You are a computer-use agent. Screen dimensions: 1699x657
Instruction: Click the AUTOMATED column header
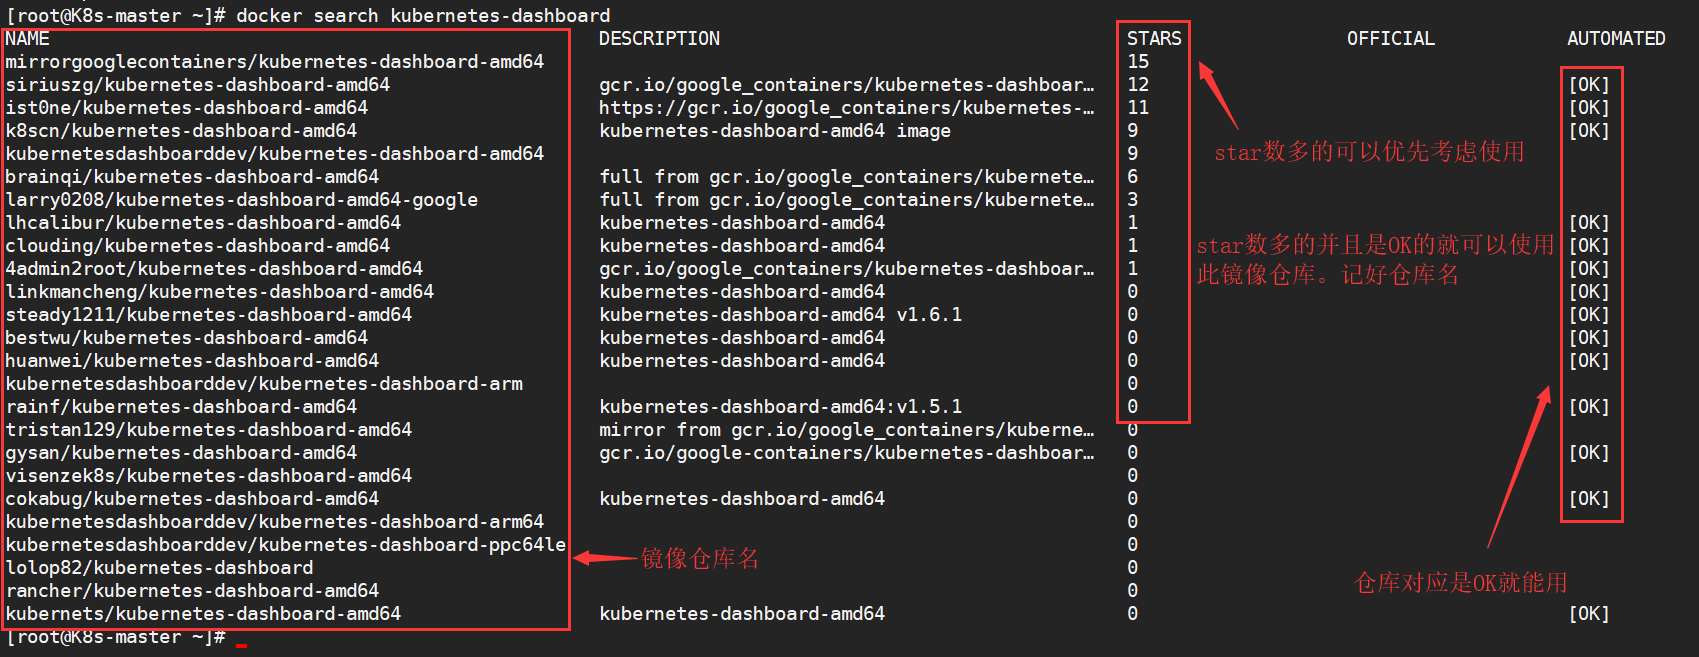(x=1616, y=39)
